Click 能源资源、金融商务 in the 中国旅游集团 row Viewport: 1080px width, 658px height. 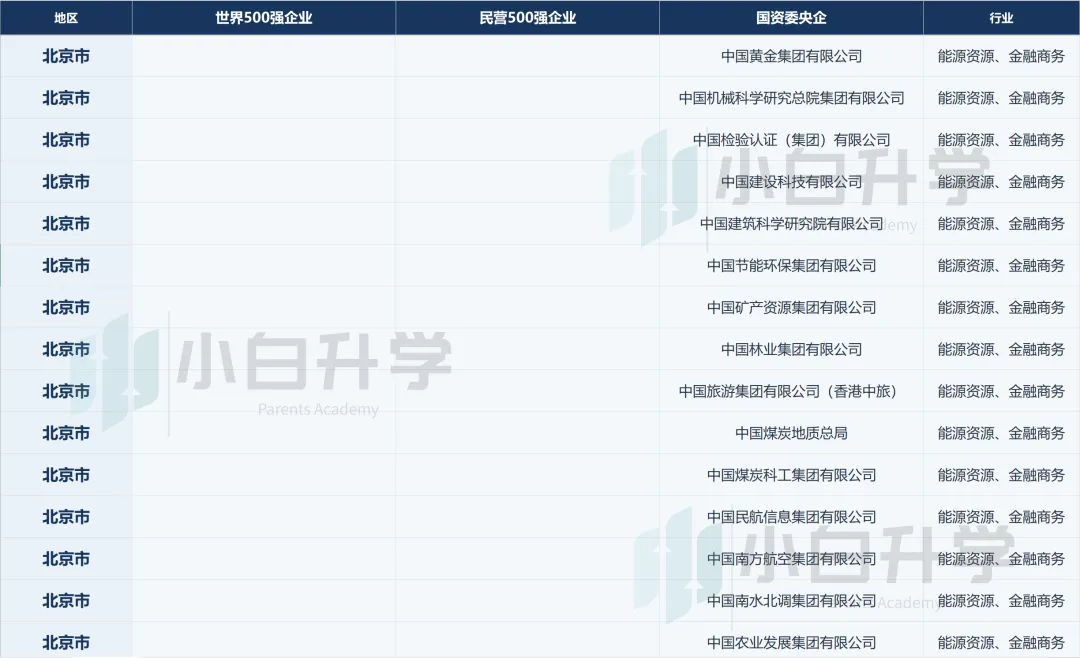(1001, 391)
